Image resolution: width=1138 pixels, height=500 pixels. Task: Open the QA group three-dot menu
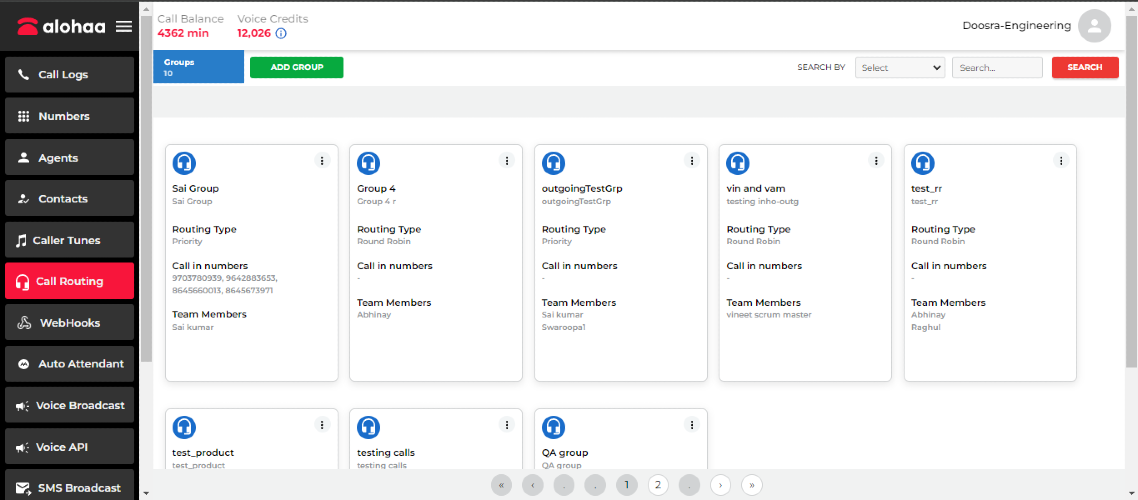692,425
